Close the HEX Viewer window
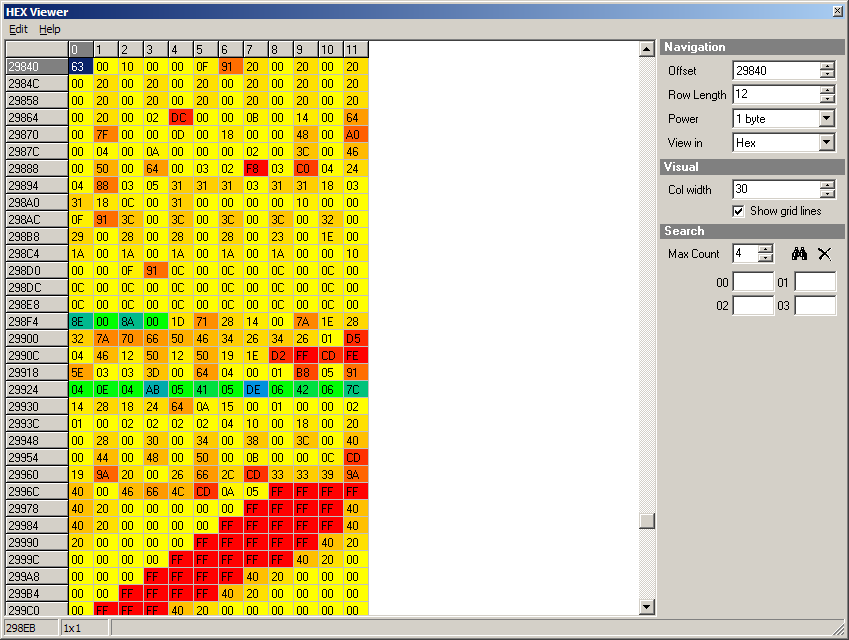849x640 pixels. [x=838, y=11]
